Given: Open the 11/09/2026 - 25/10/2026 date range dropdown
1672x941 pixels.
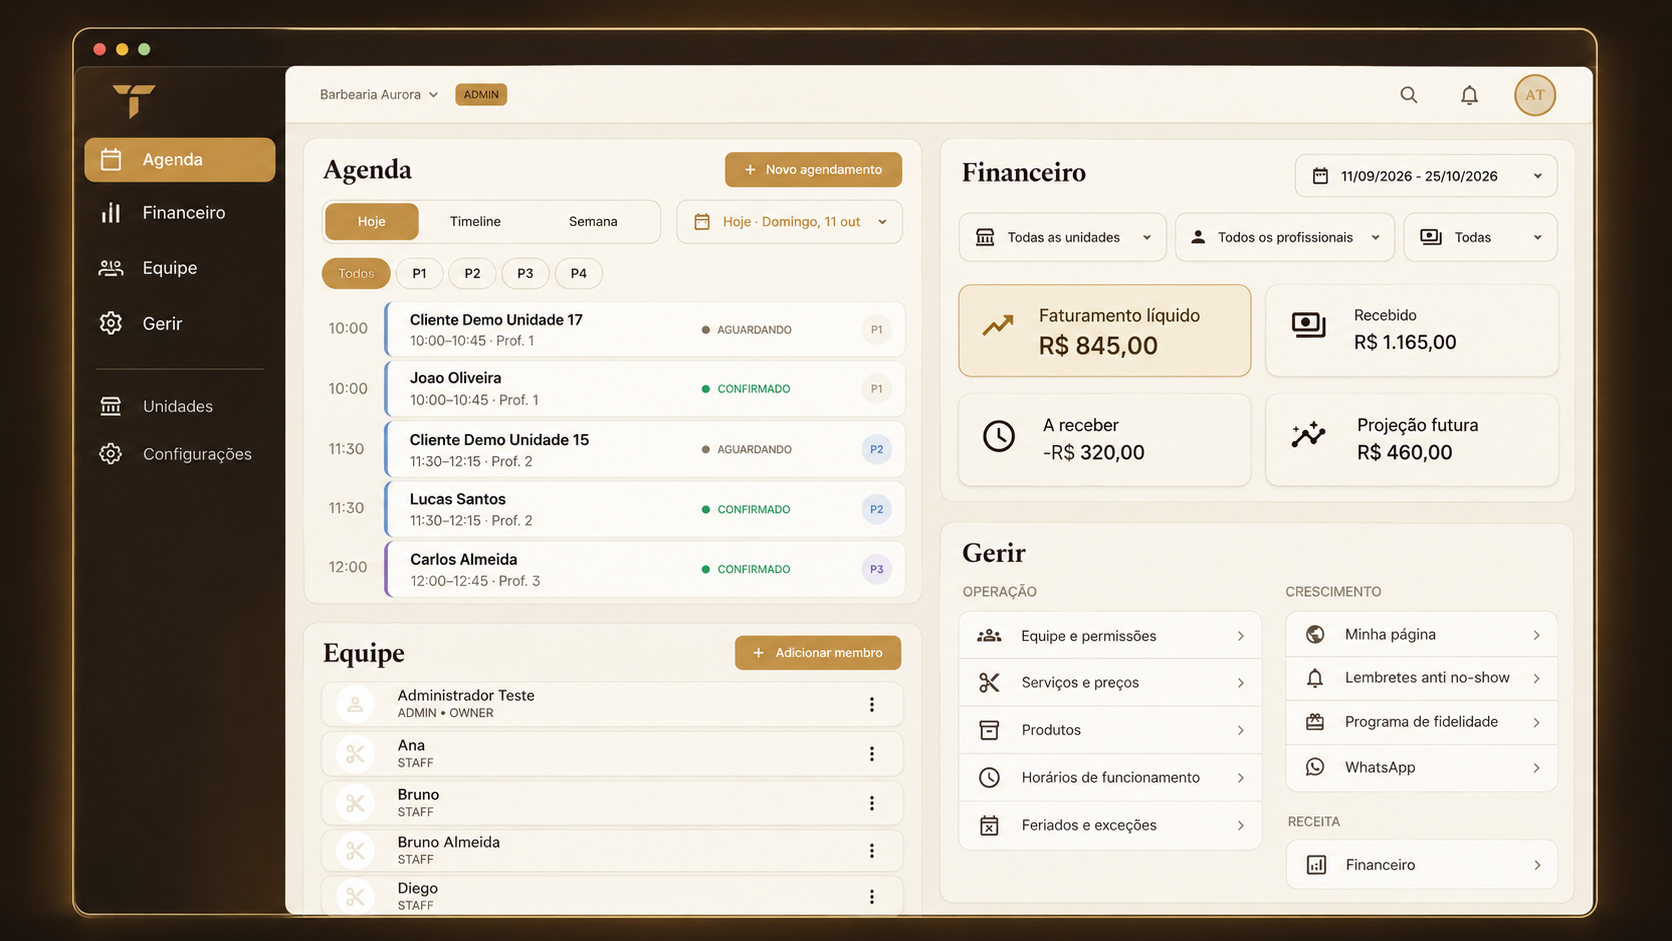Looking at the screenshot, I should 1426,176.
